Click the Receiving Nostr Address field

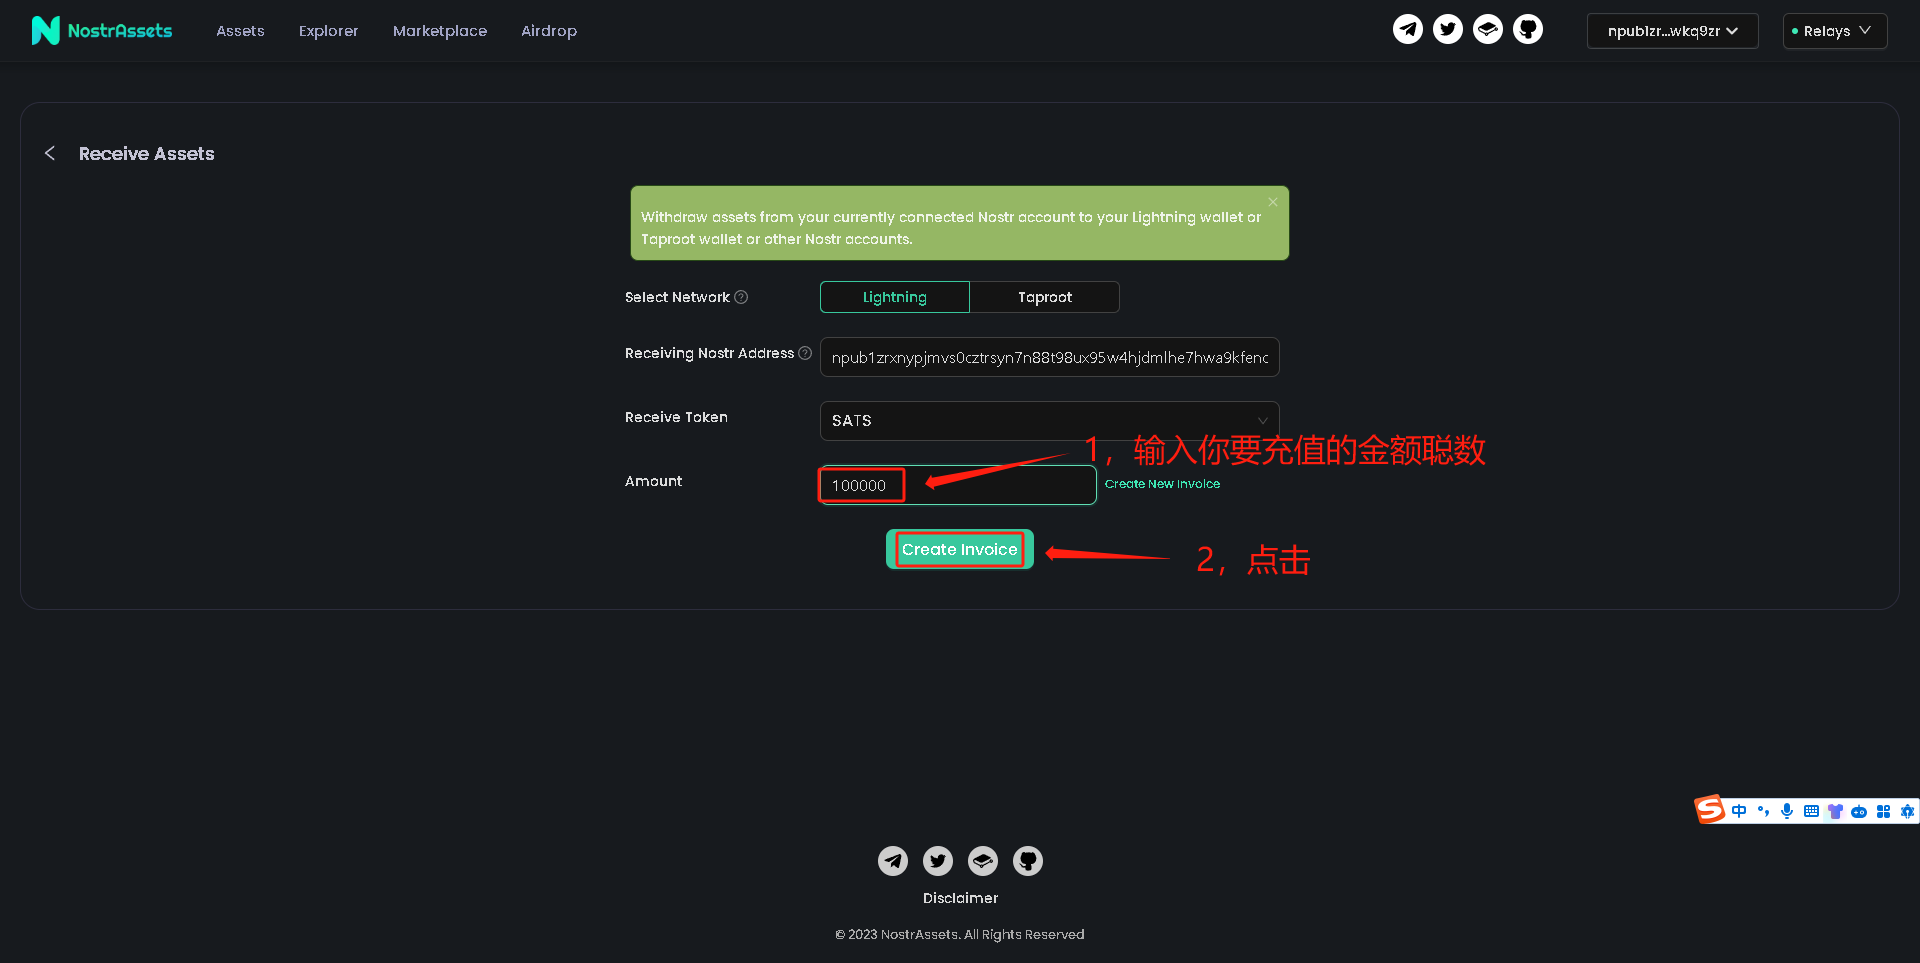tap(1050, 357)
